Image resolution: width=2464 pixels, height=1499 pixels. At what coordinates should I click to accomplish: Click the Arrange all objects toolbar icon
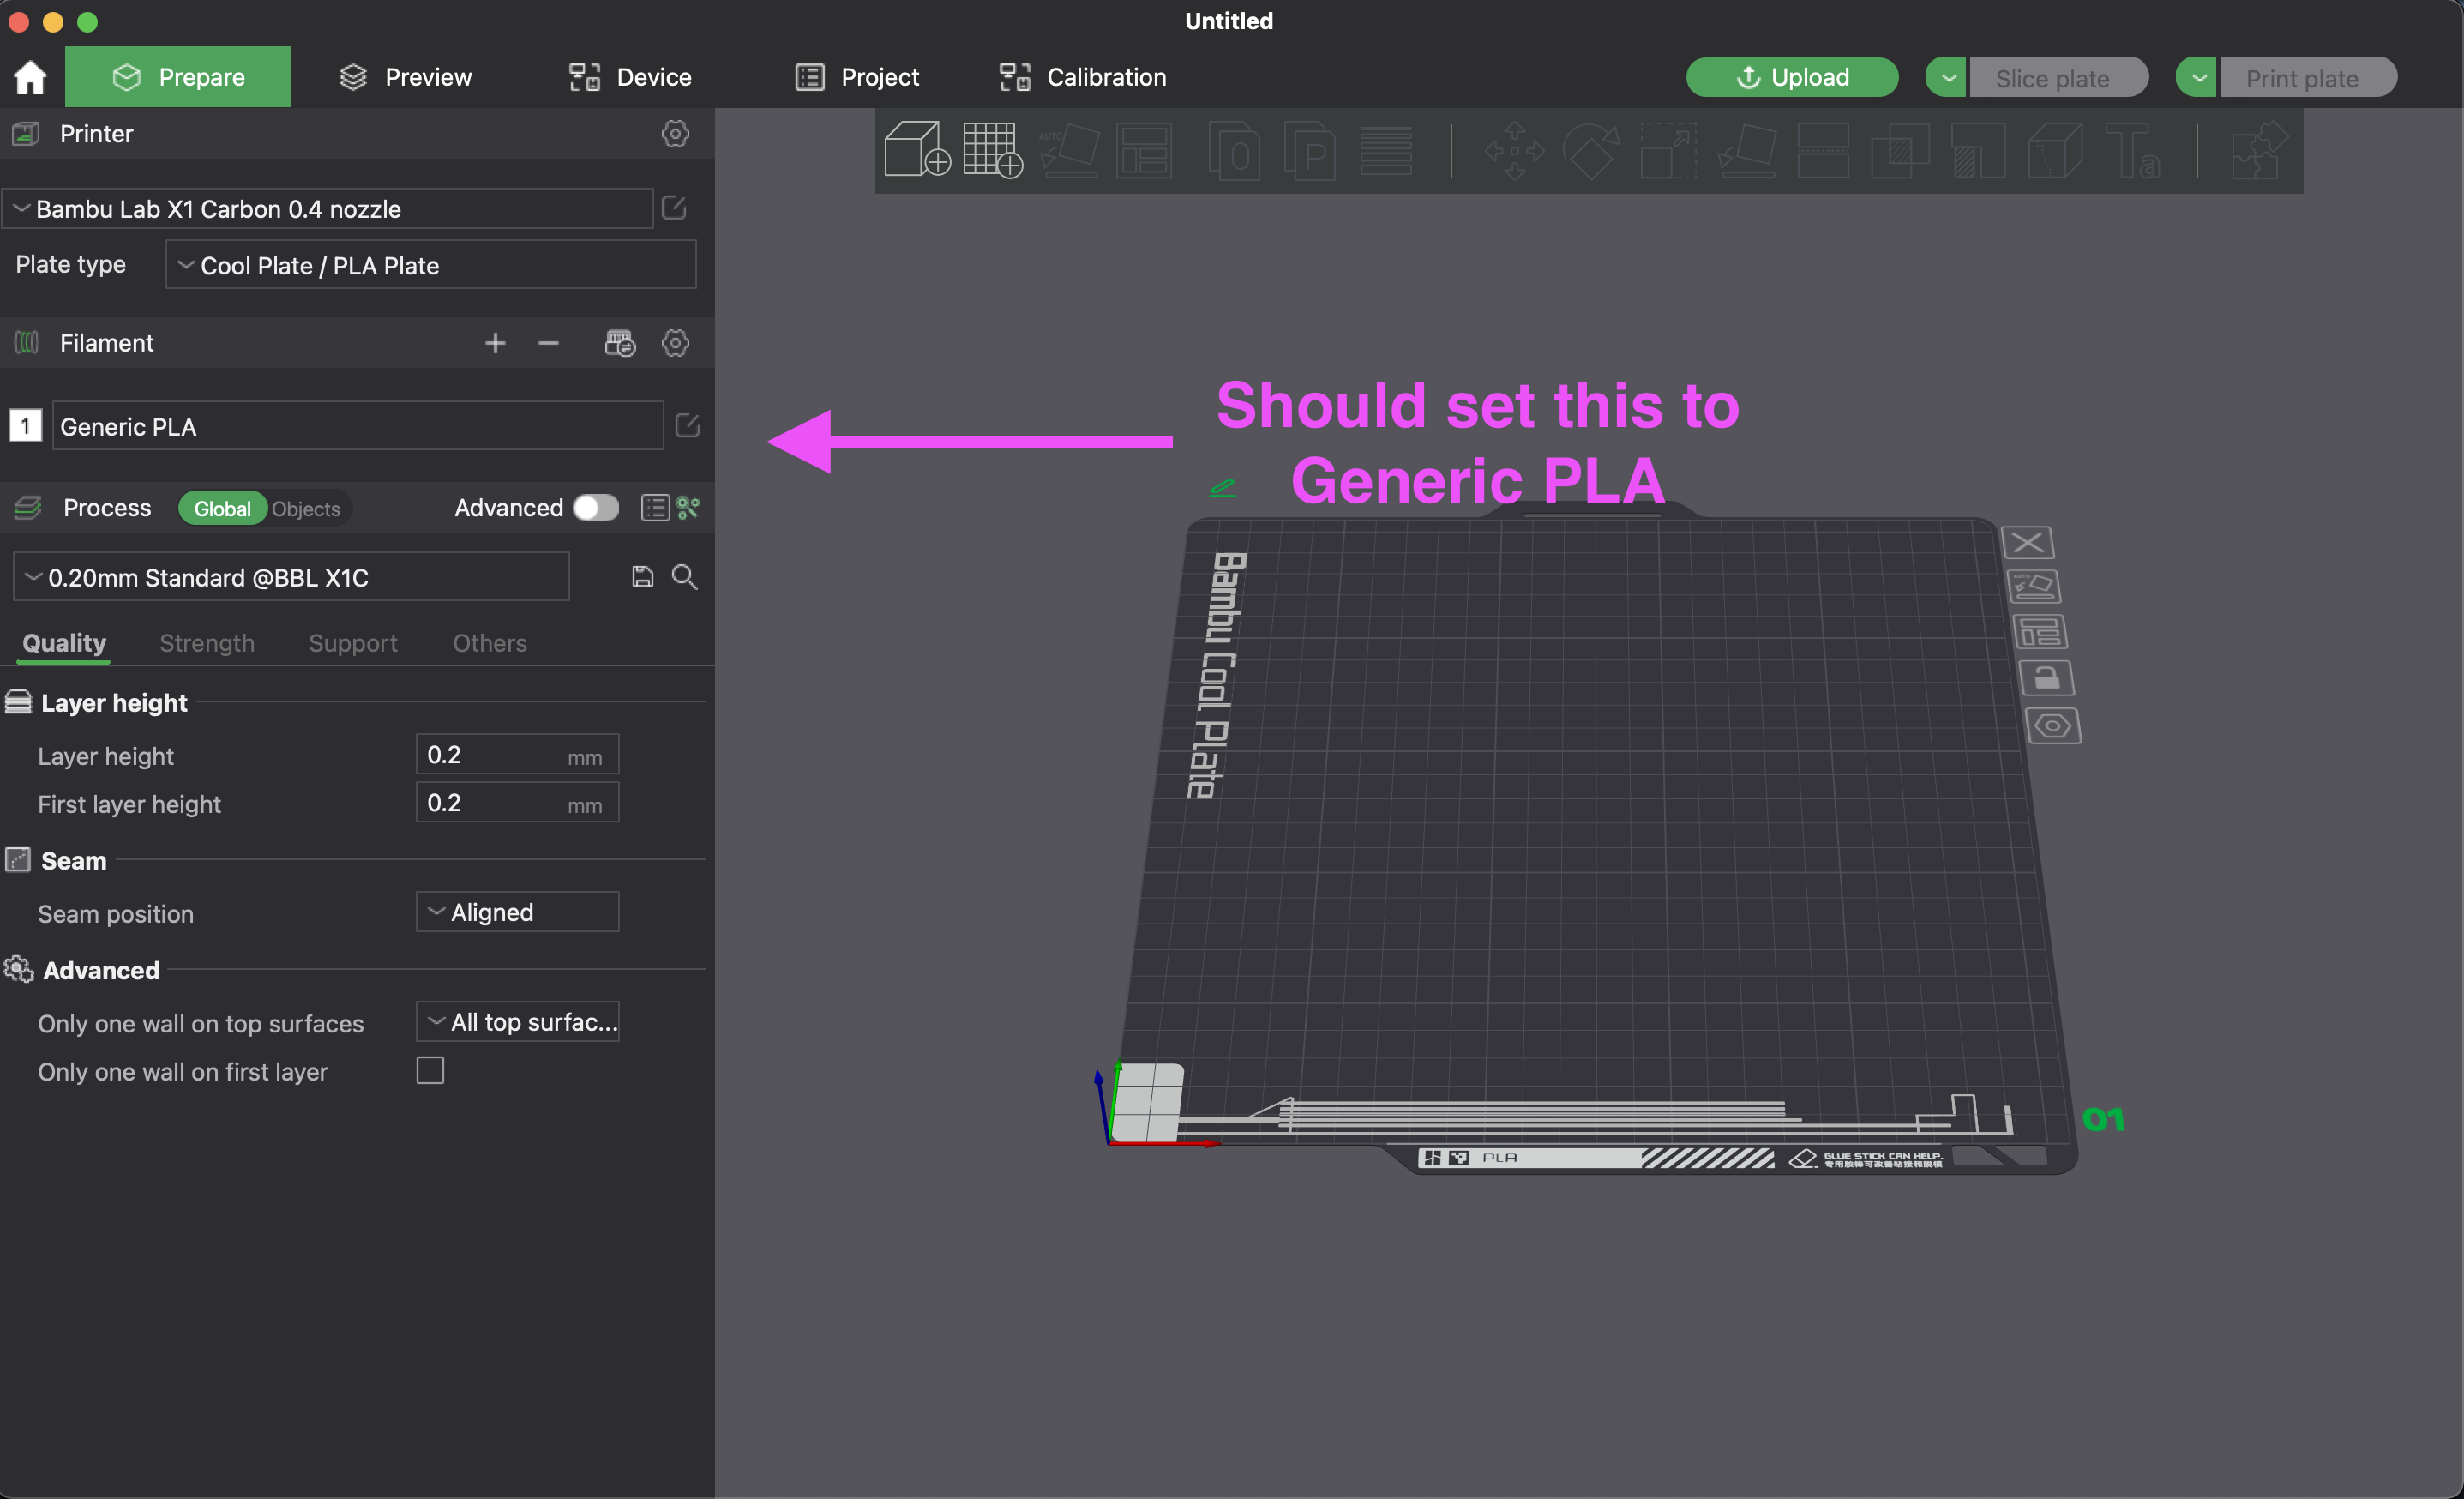click(x=1144, y=151)
